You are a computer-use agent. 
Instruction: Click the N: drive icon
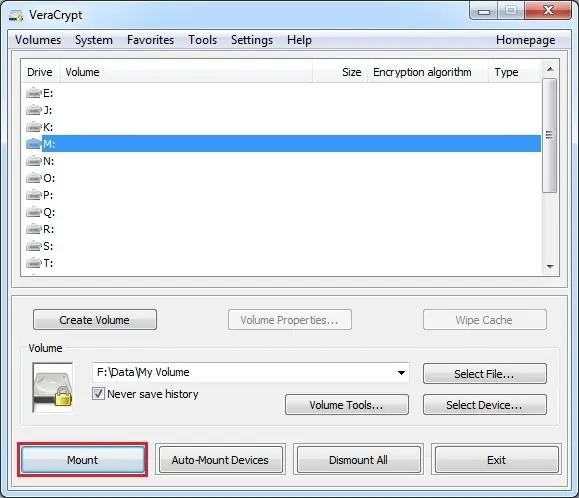pos(34,161)
